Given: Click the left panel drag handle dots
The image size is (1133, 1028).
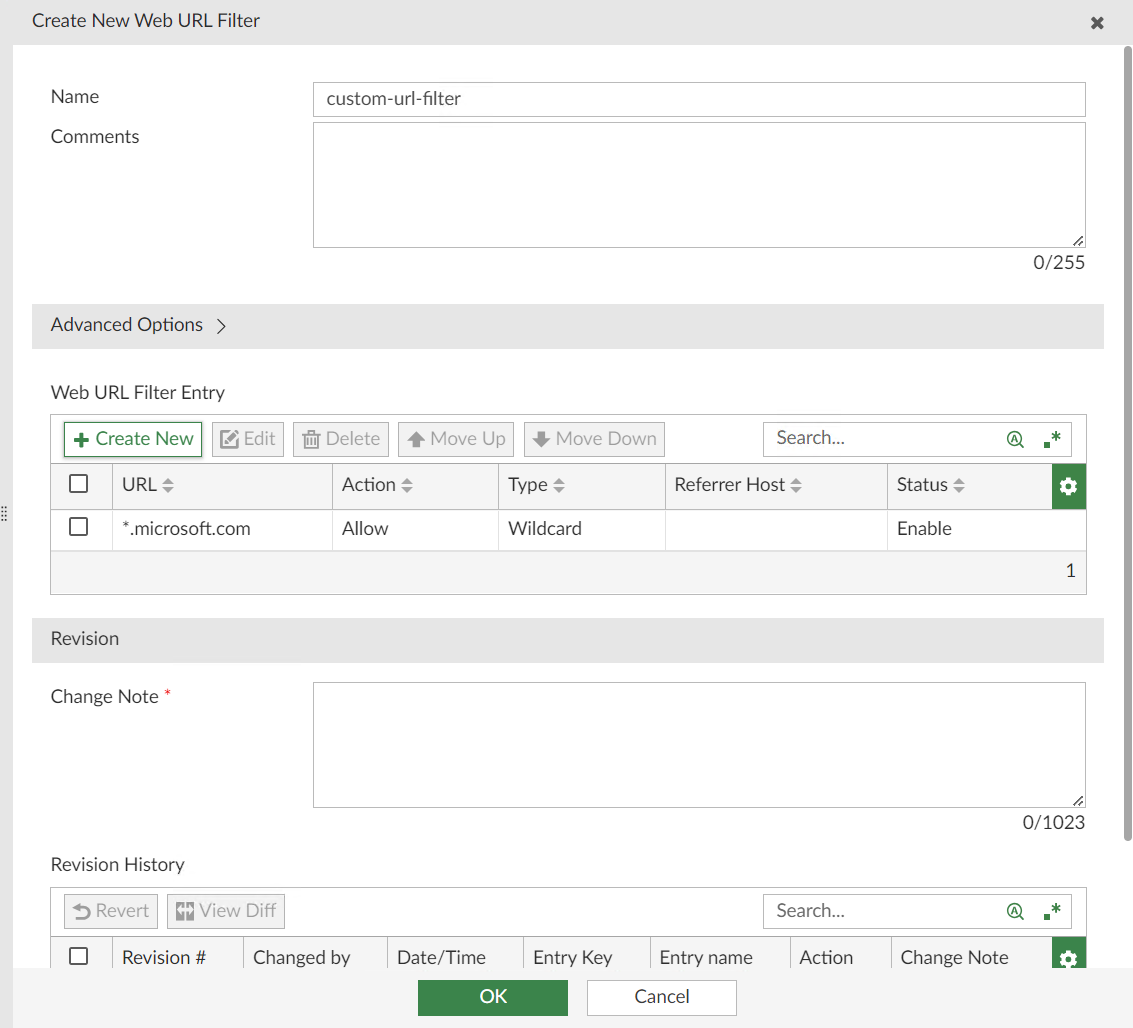Looking at the screenshot, I should point(4,514).
